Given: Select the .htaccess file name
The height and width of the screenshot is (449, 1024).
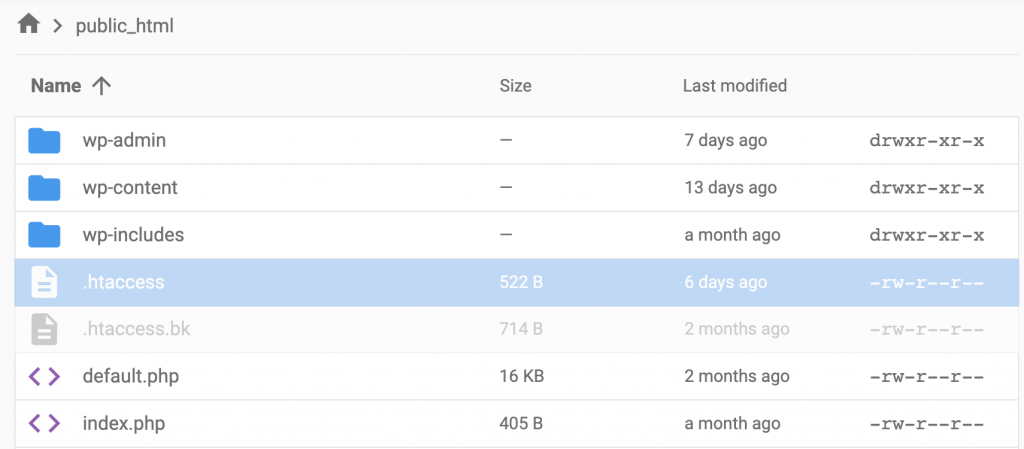Looking at the screenshot, I should coord(123,283).
